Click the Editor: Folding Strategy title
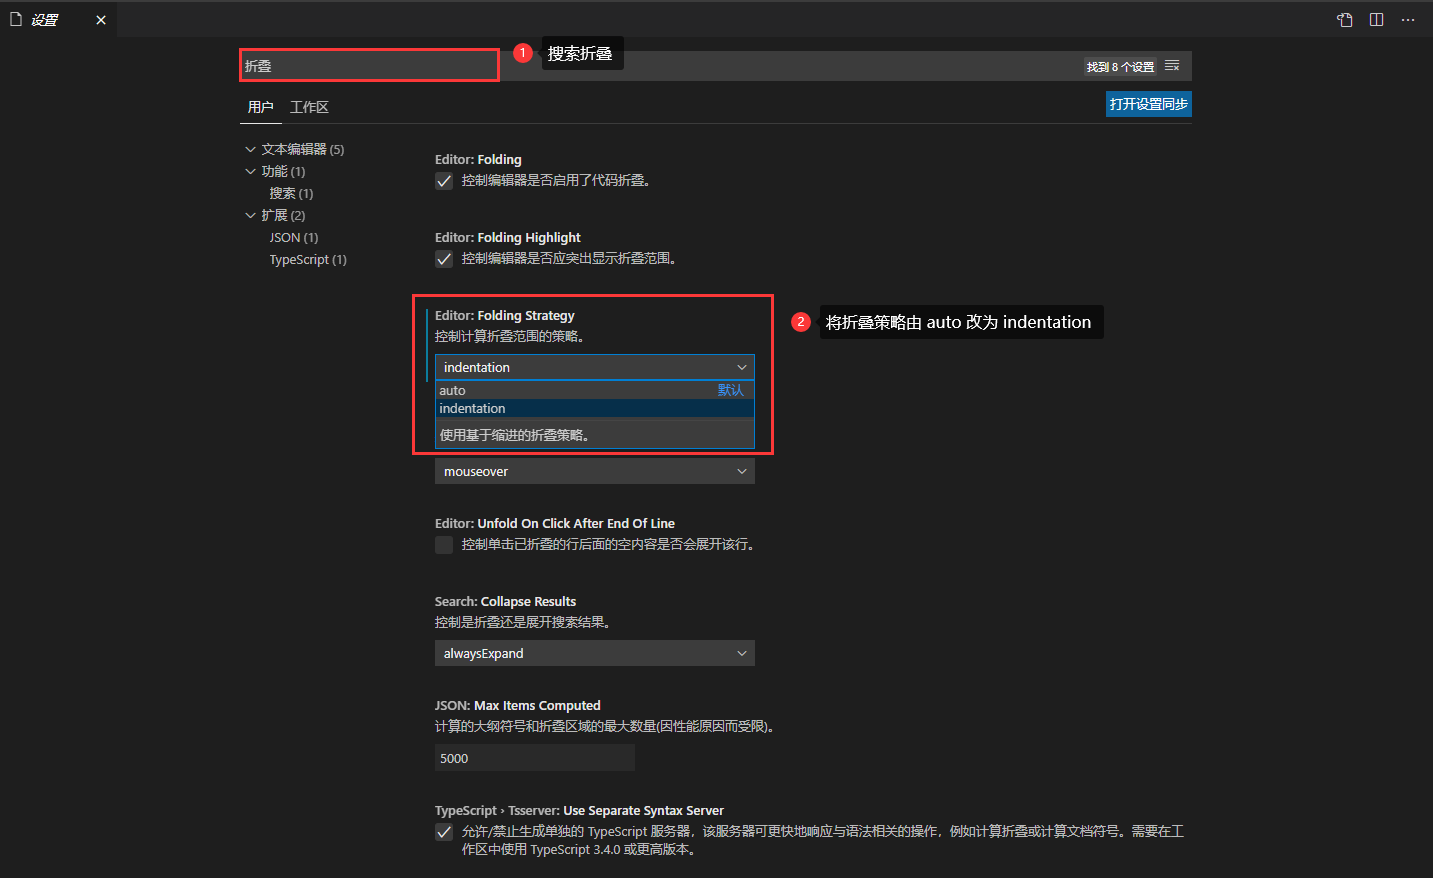Viewport: 1433px width, 878px height. [x=505, y=315]
